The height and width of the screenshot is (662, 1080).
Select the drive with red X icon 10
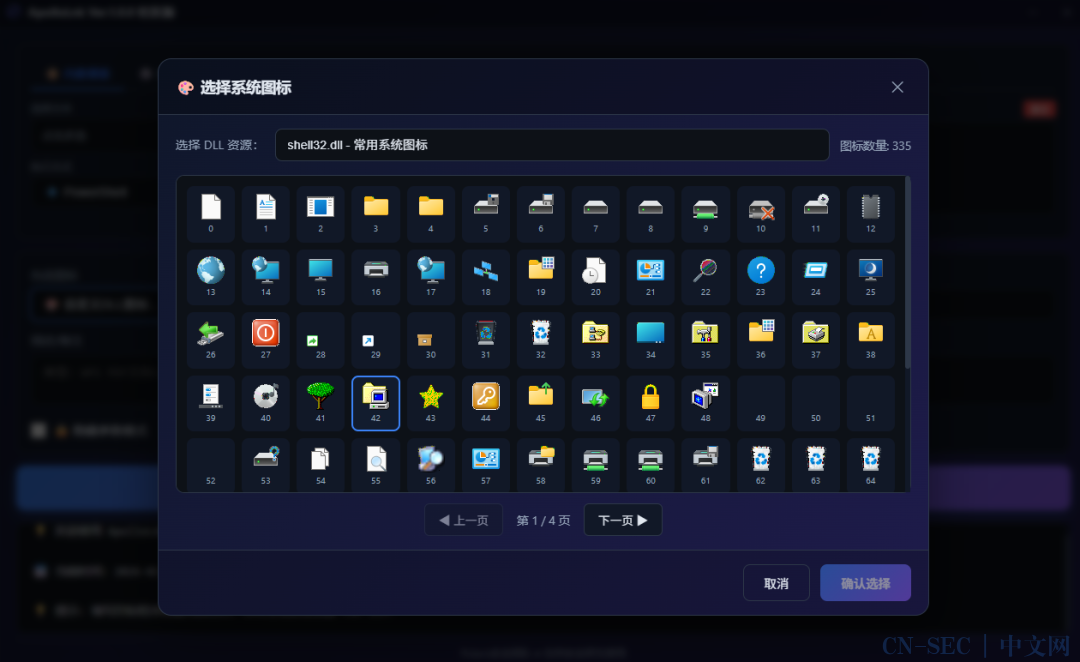point(760,214)
